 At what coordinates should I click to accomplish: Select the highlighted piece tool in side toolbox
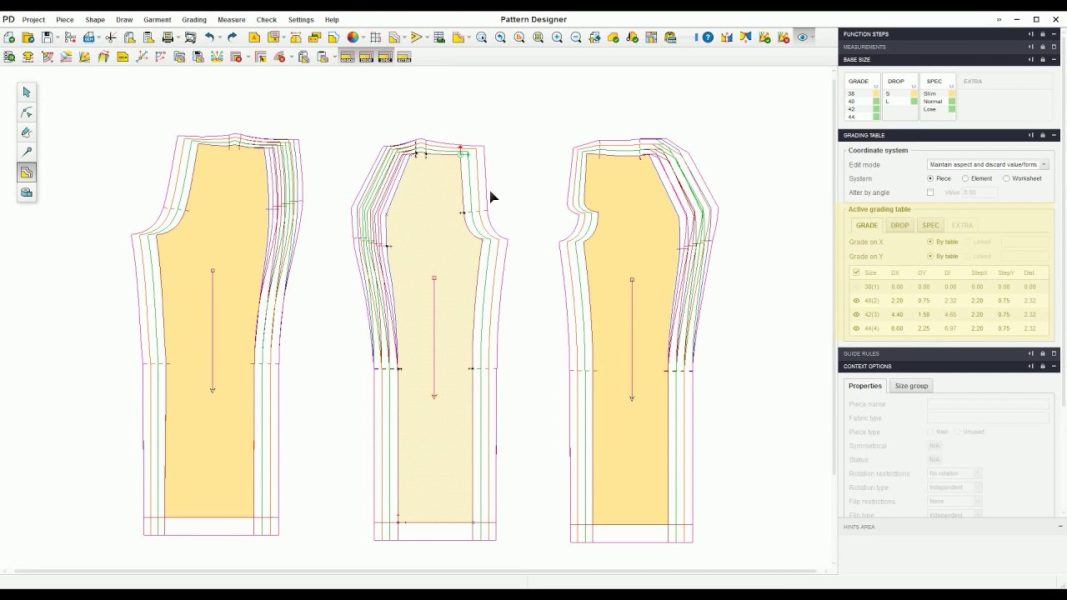[x=27, y=173]
